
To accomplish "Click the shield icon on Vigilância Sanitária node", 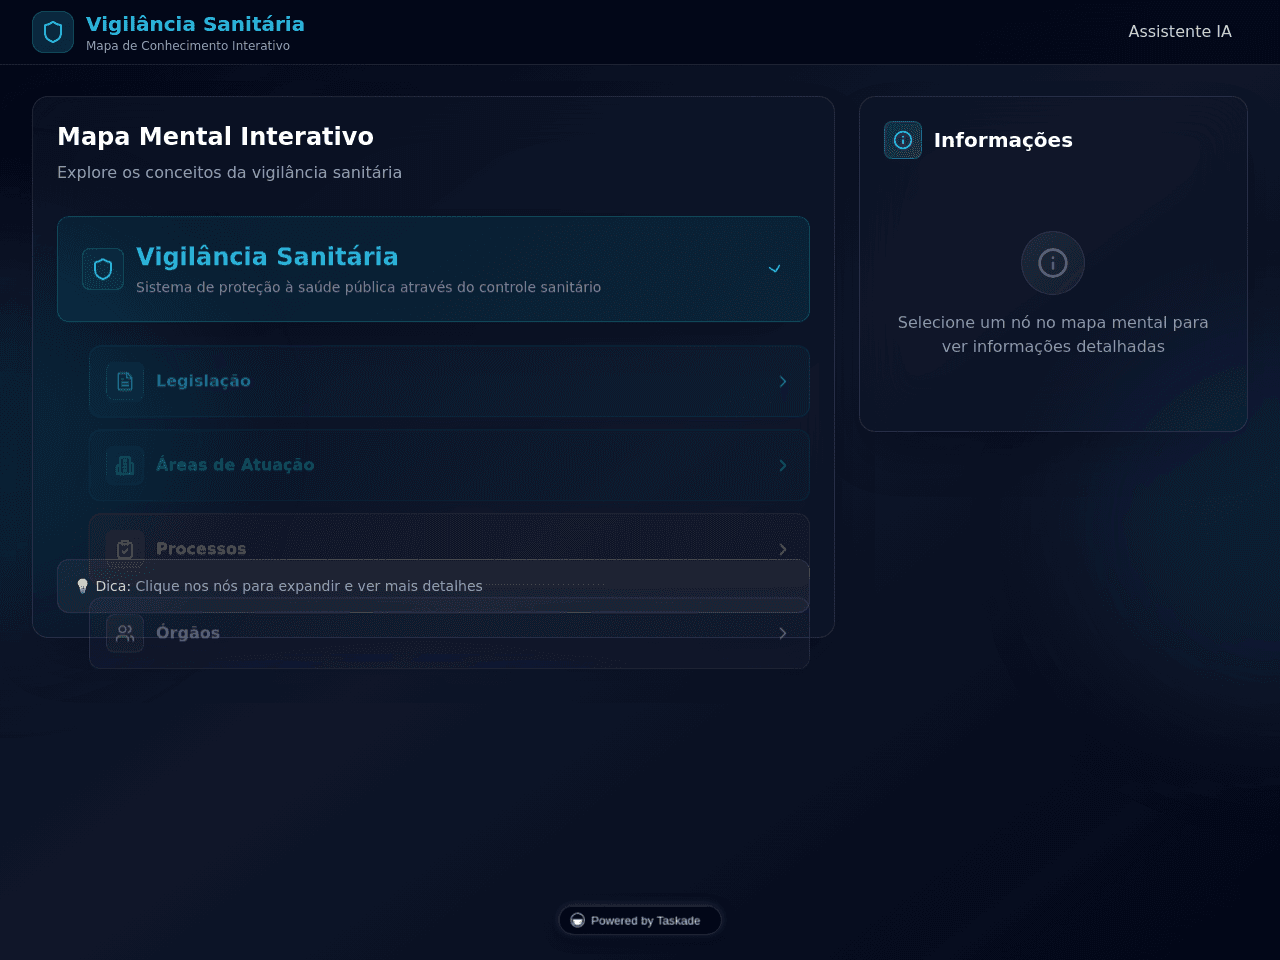I will [x=103, y=269].
